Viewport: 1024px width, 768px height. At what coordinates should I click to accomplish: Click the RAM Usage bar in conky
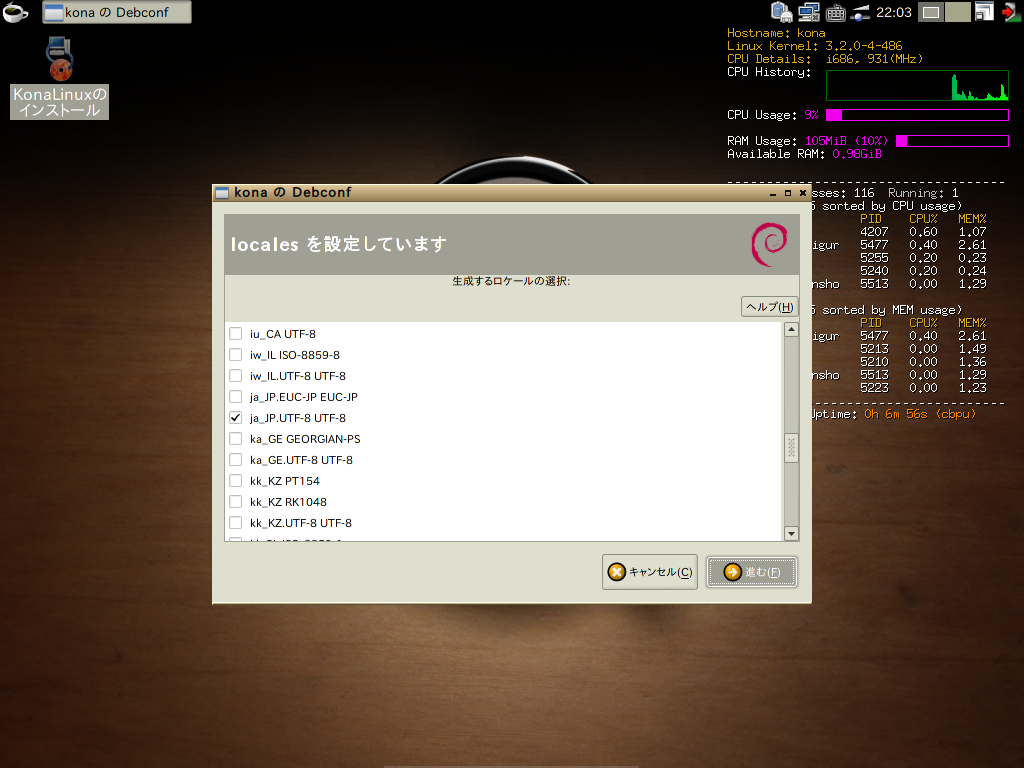[952, 140]
